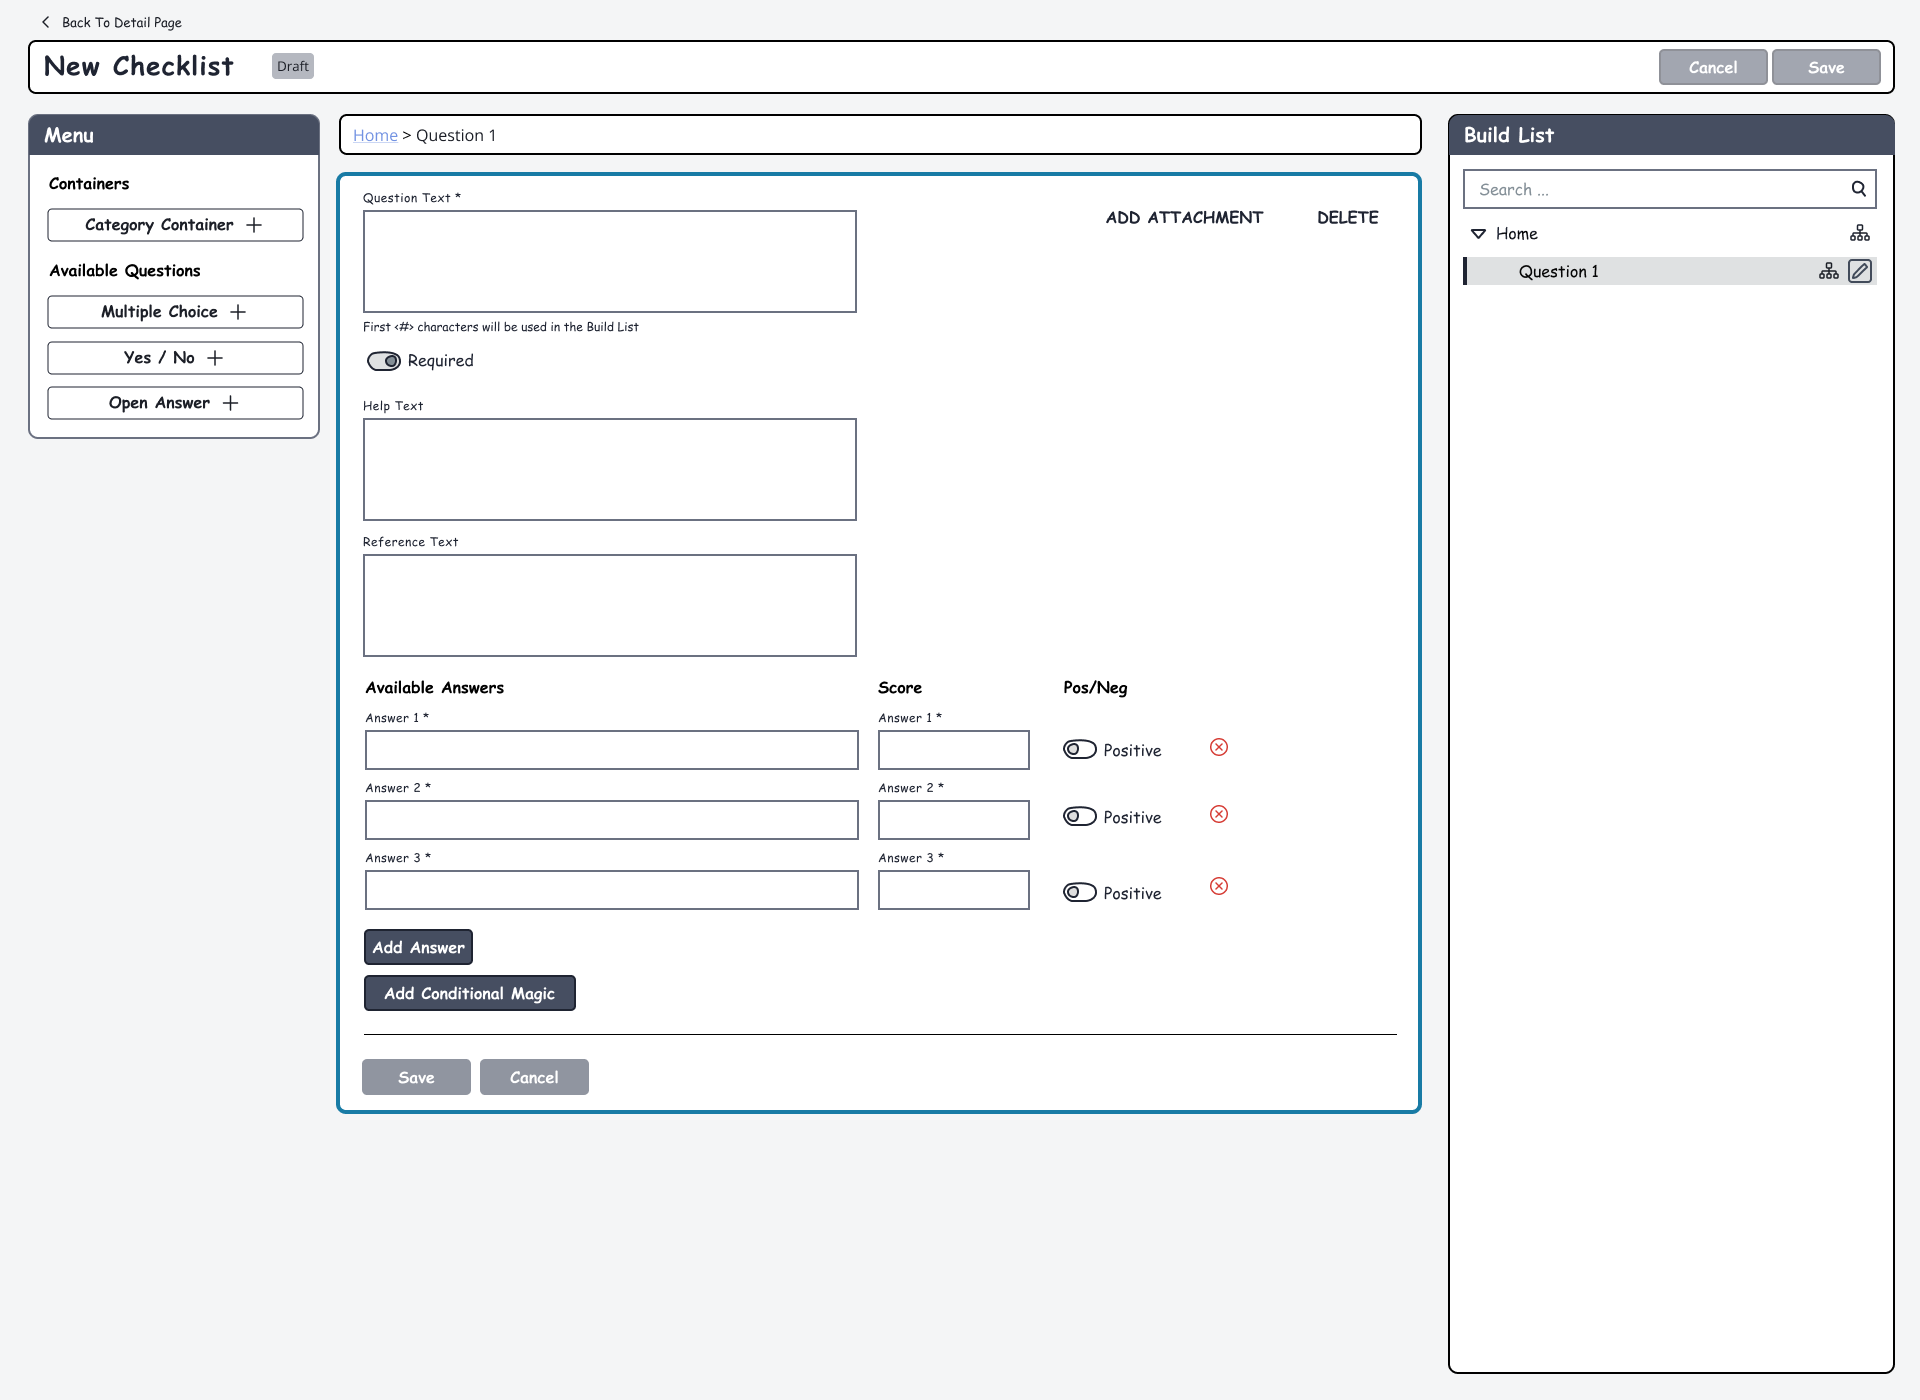Click the header Cancel button

[x=1713, y=67]
